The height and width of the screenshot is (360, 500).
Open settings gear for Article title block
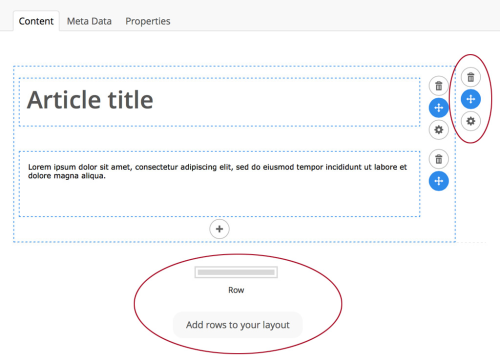point(439,130)
